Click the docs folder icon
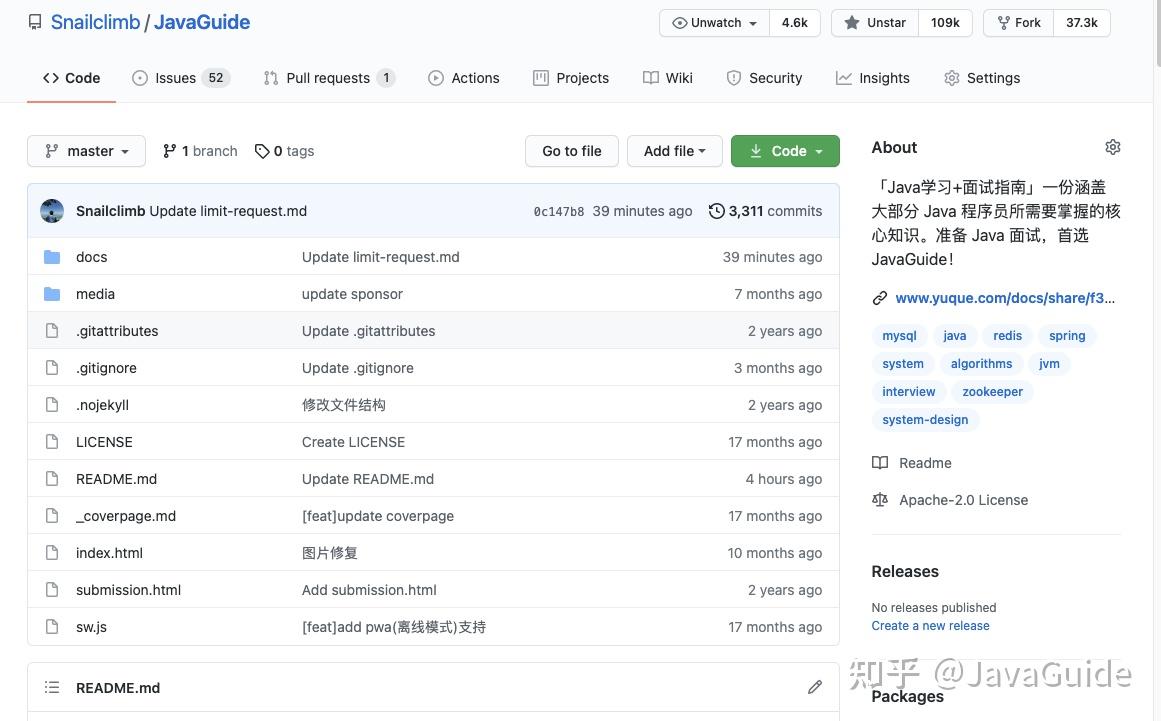This screenshot has width=1161, height=721. click(x=52, y=257)
